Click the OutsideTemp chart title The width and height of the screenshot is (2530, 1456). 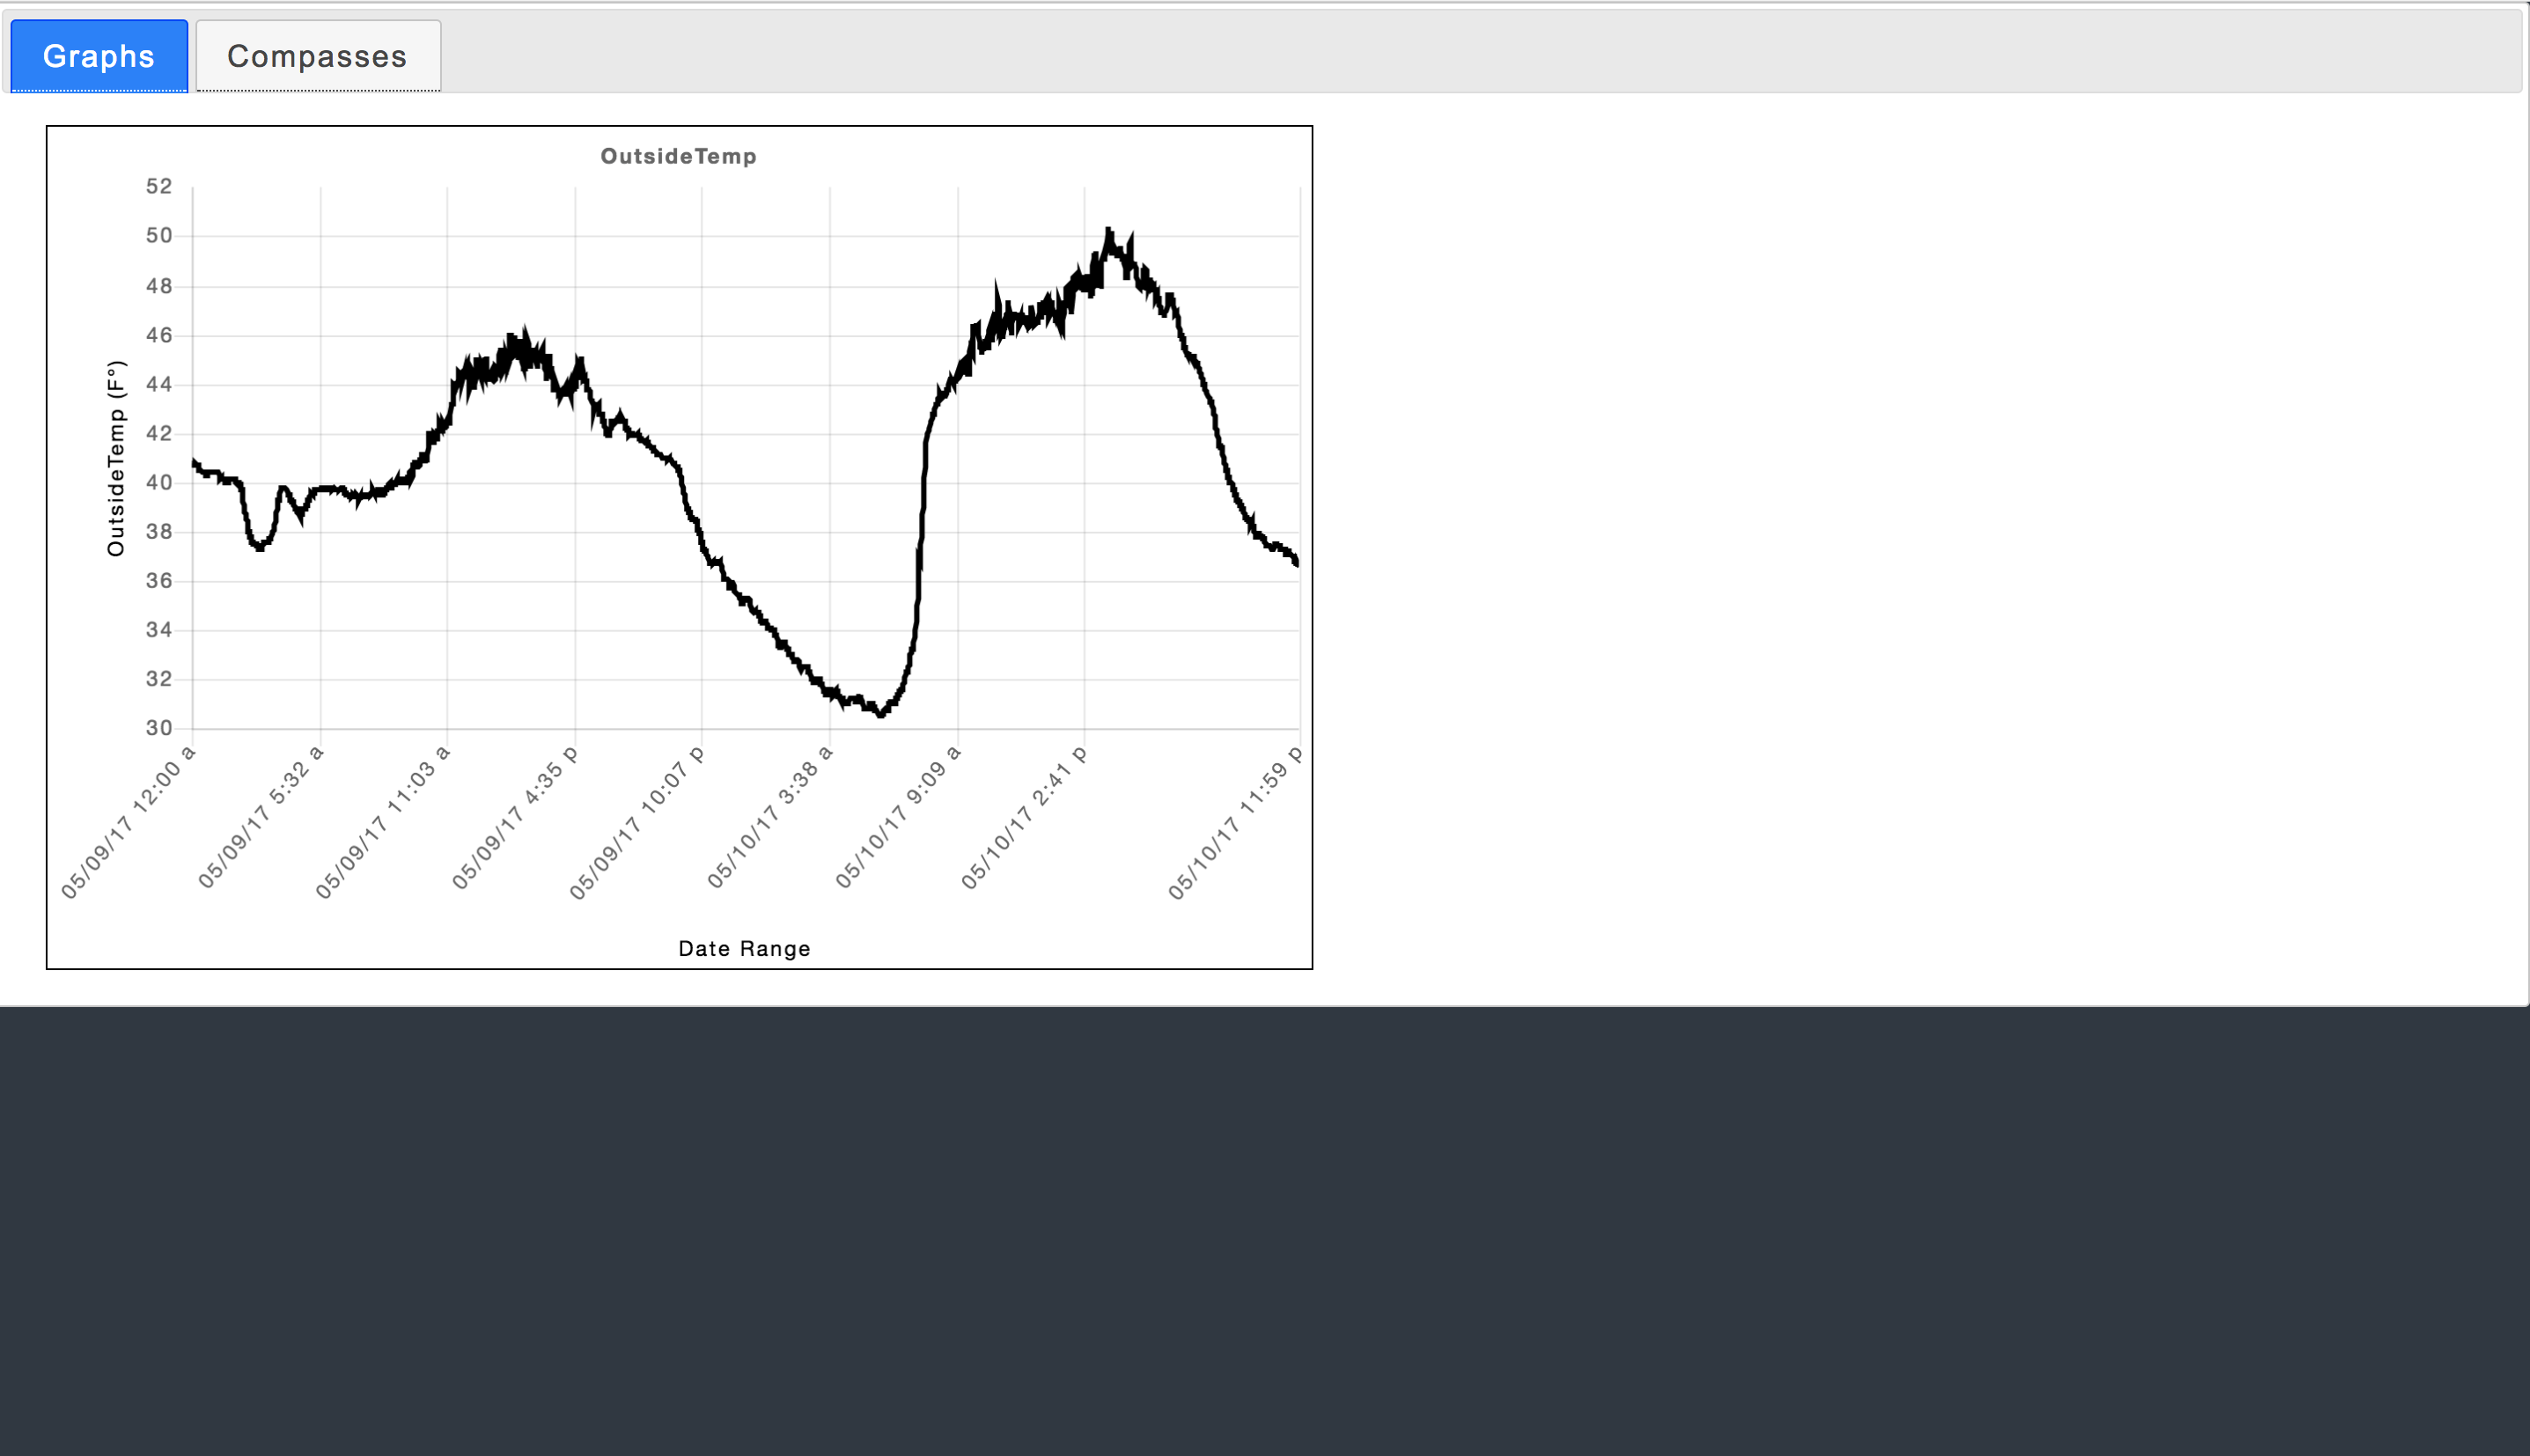click(x=678, y=156)
